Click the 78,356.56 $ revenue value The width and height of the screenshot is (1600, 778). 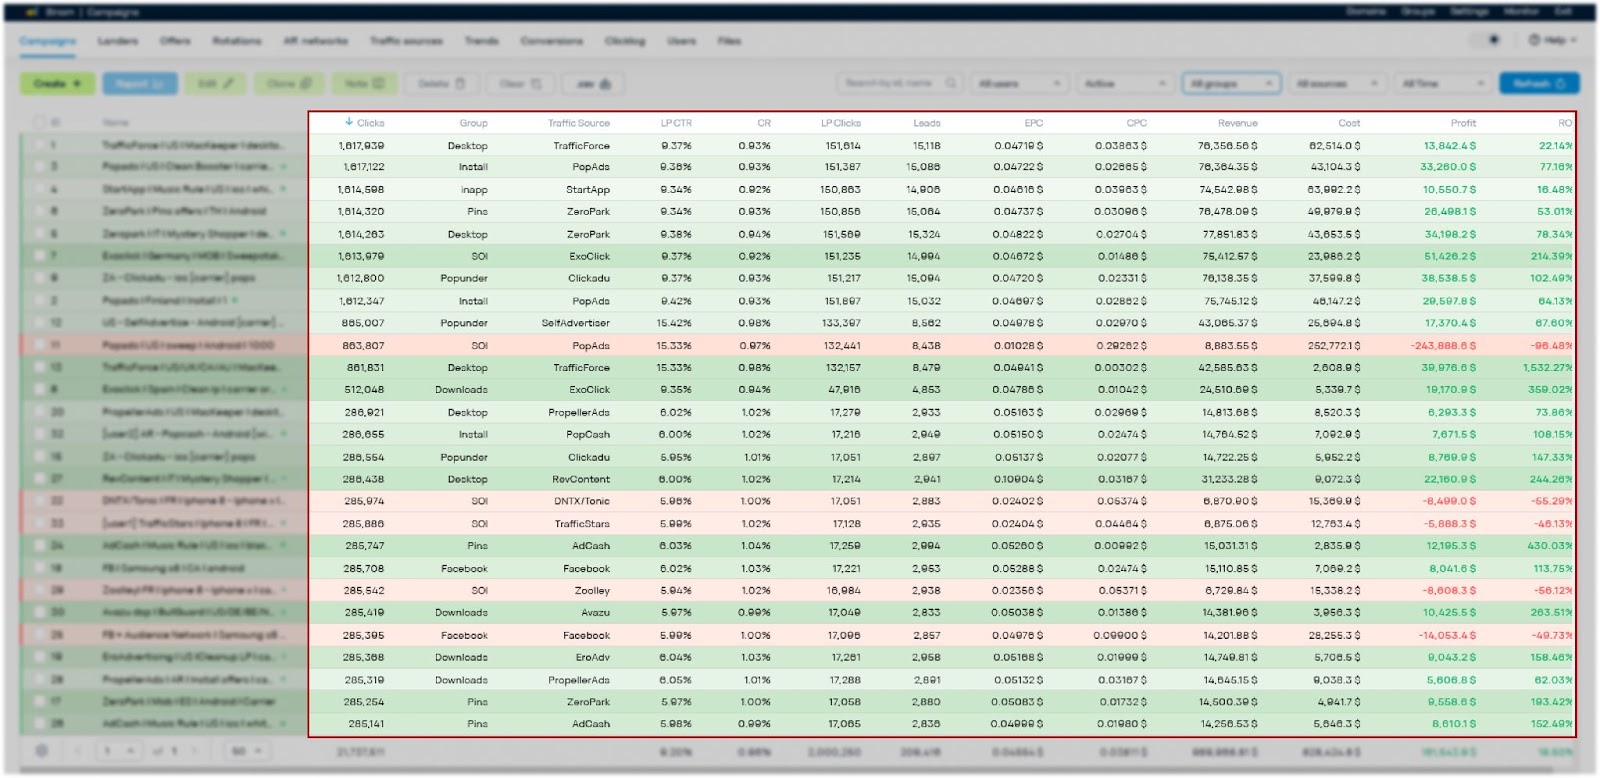coord(1227,145)
